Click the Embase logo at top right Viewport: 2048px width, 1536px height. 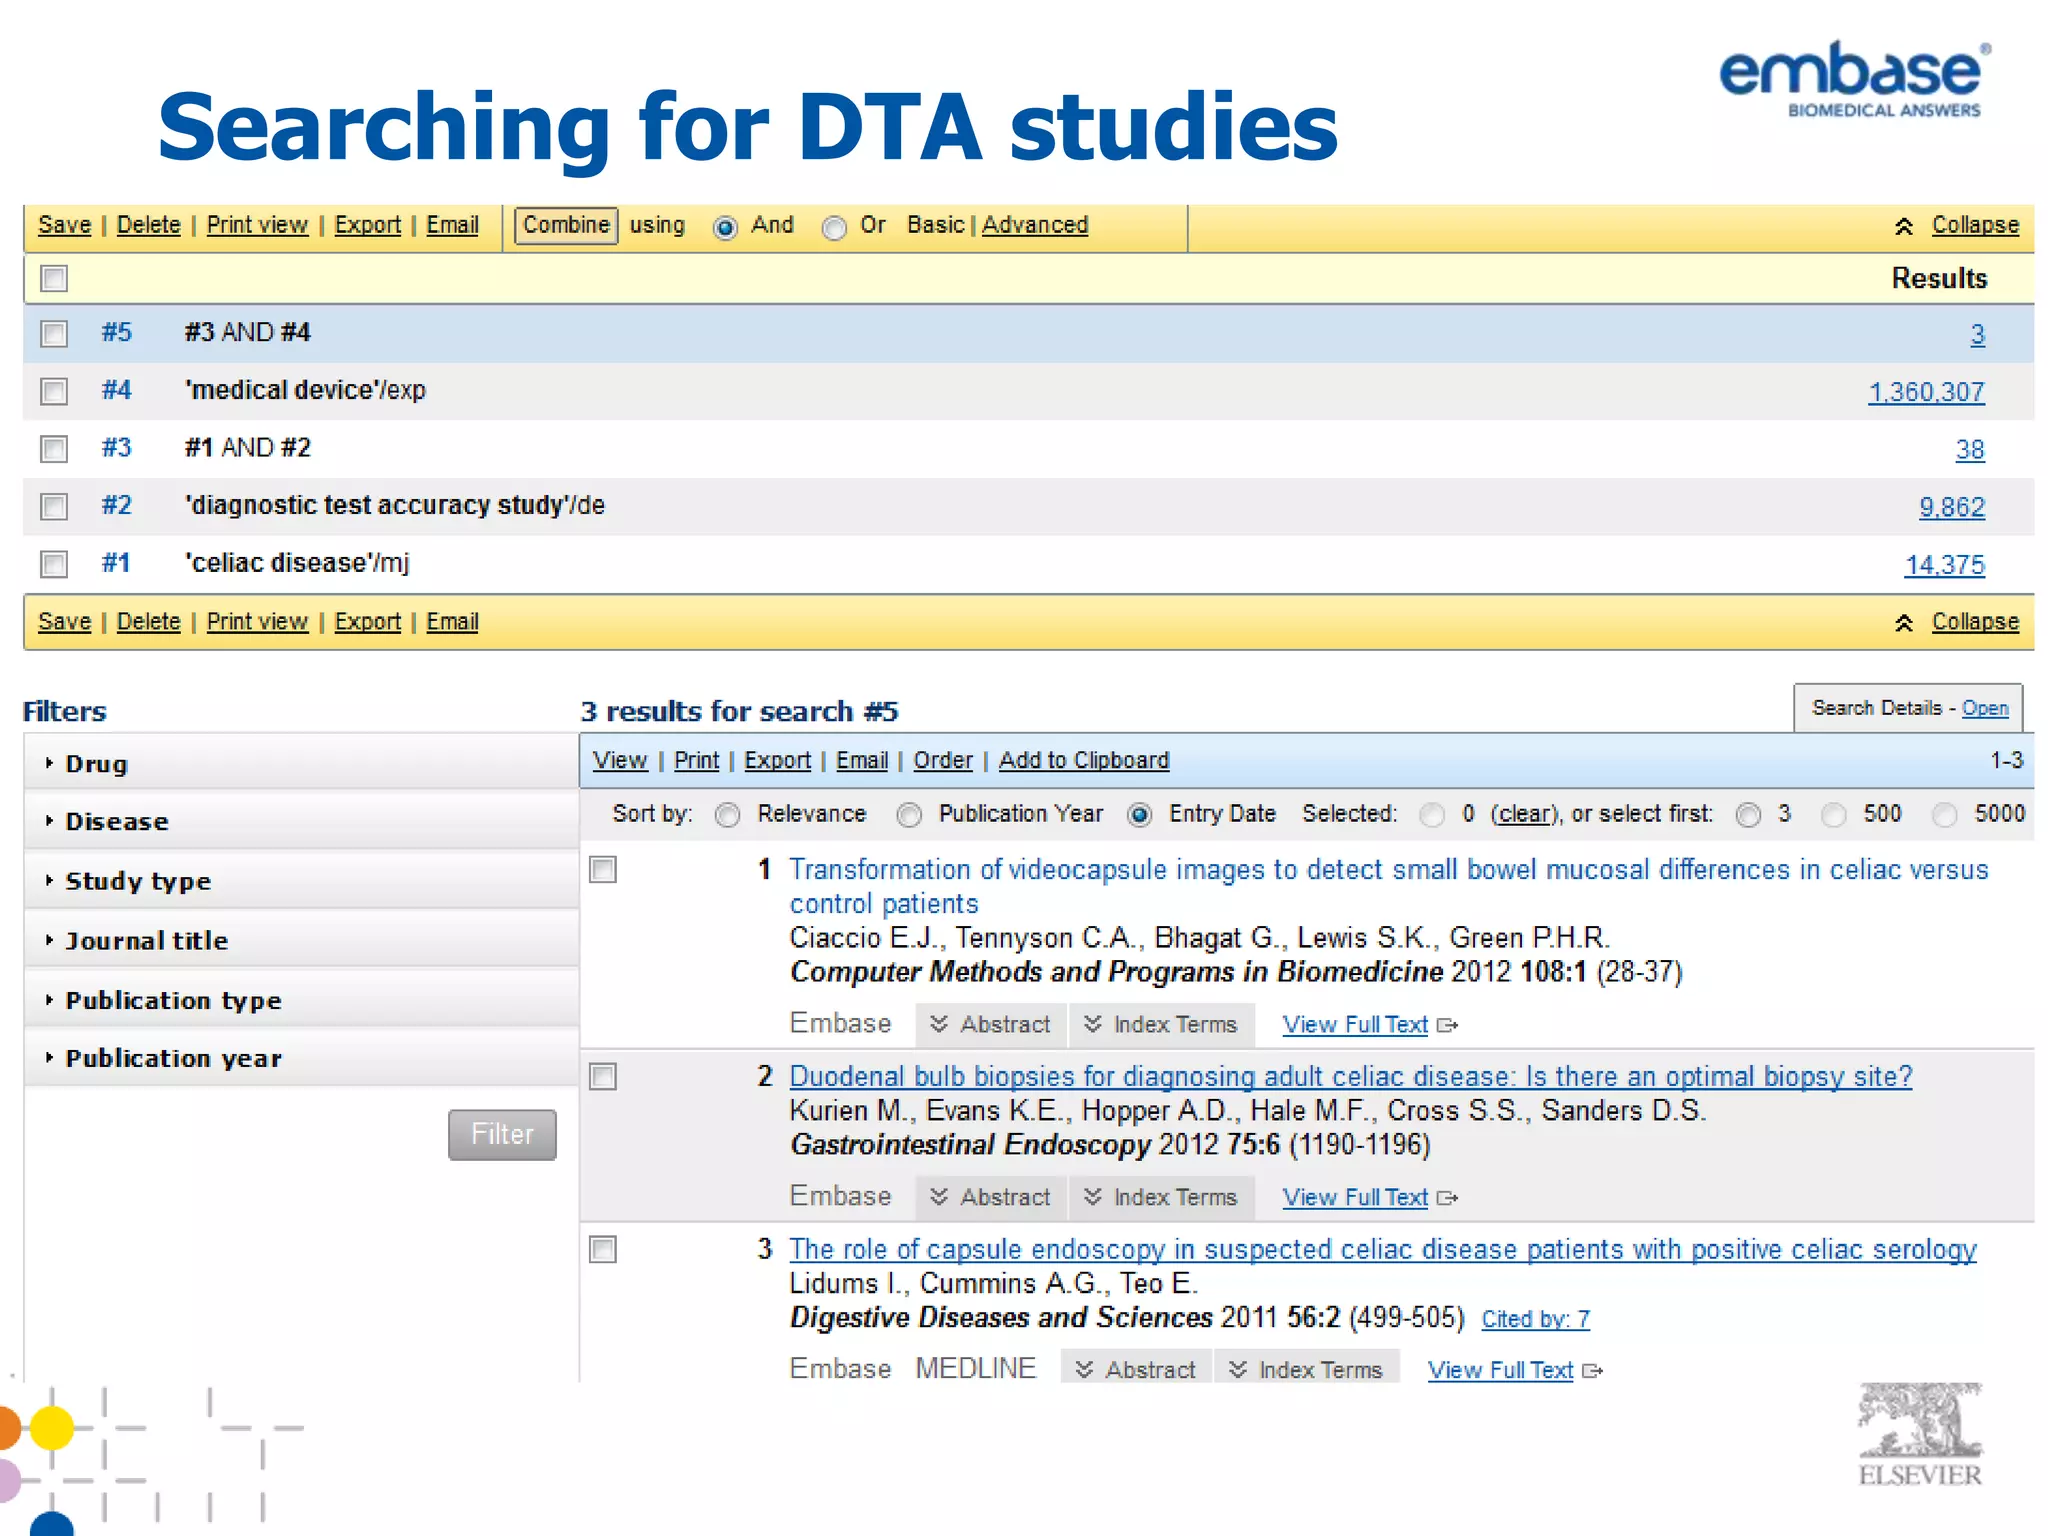click(x=1855, y=80)
